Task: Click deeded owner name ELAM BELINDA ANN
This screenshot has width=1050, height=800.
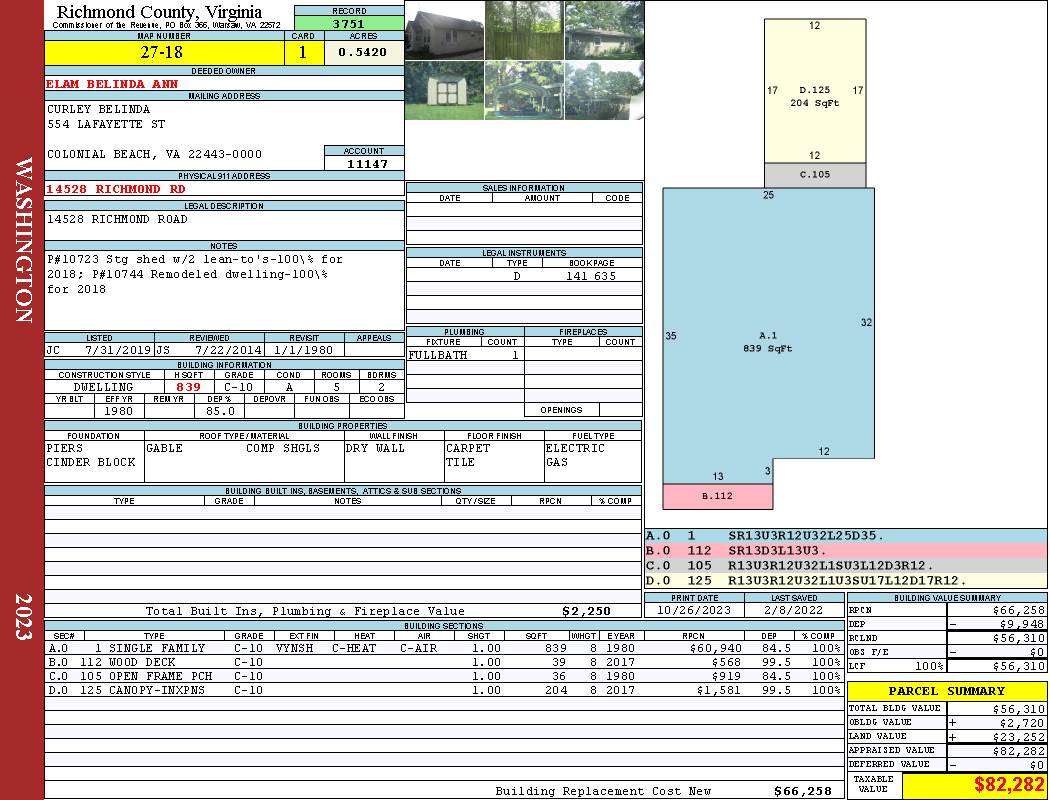Action: (110, 84)
